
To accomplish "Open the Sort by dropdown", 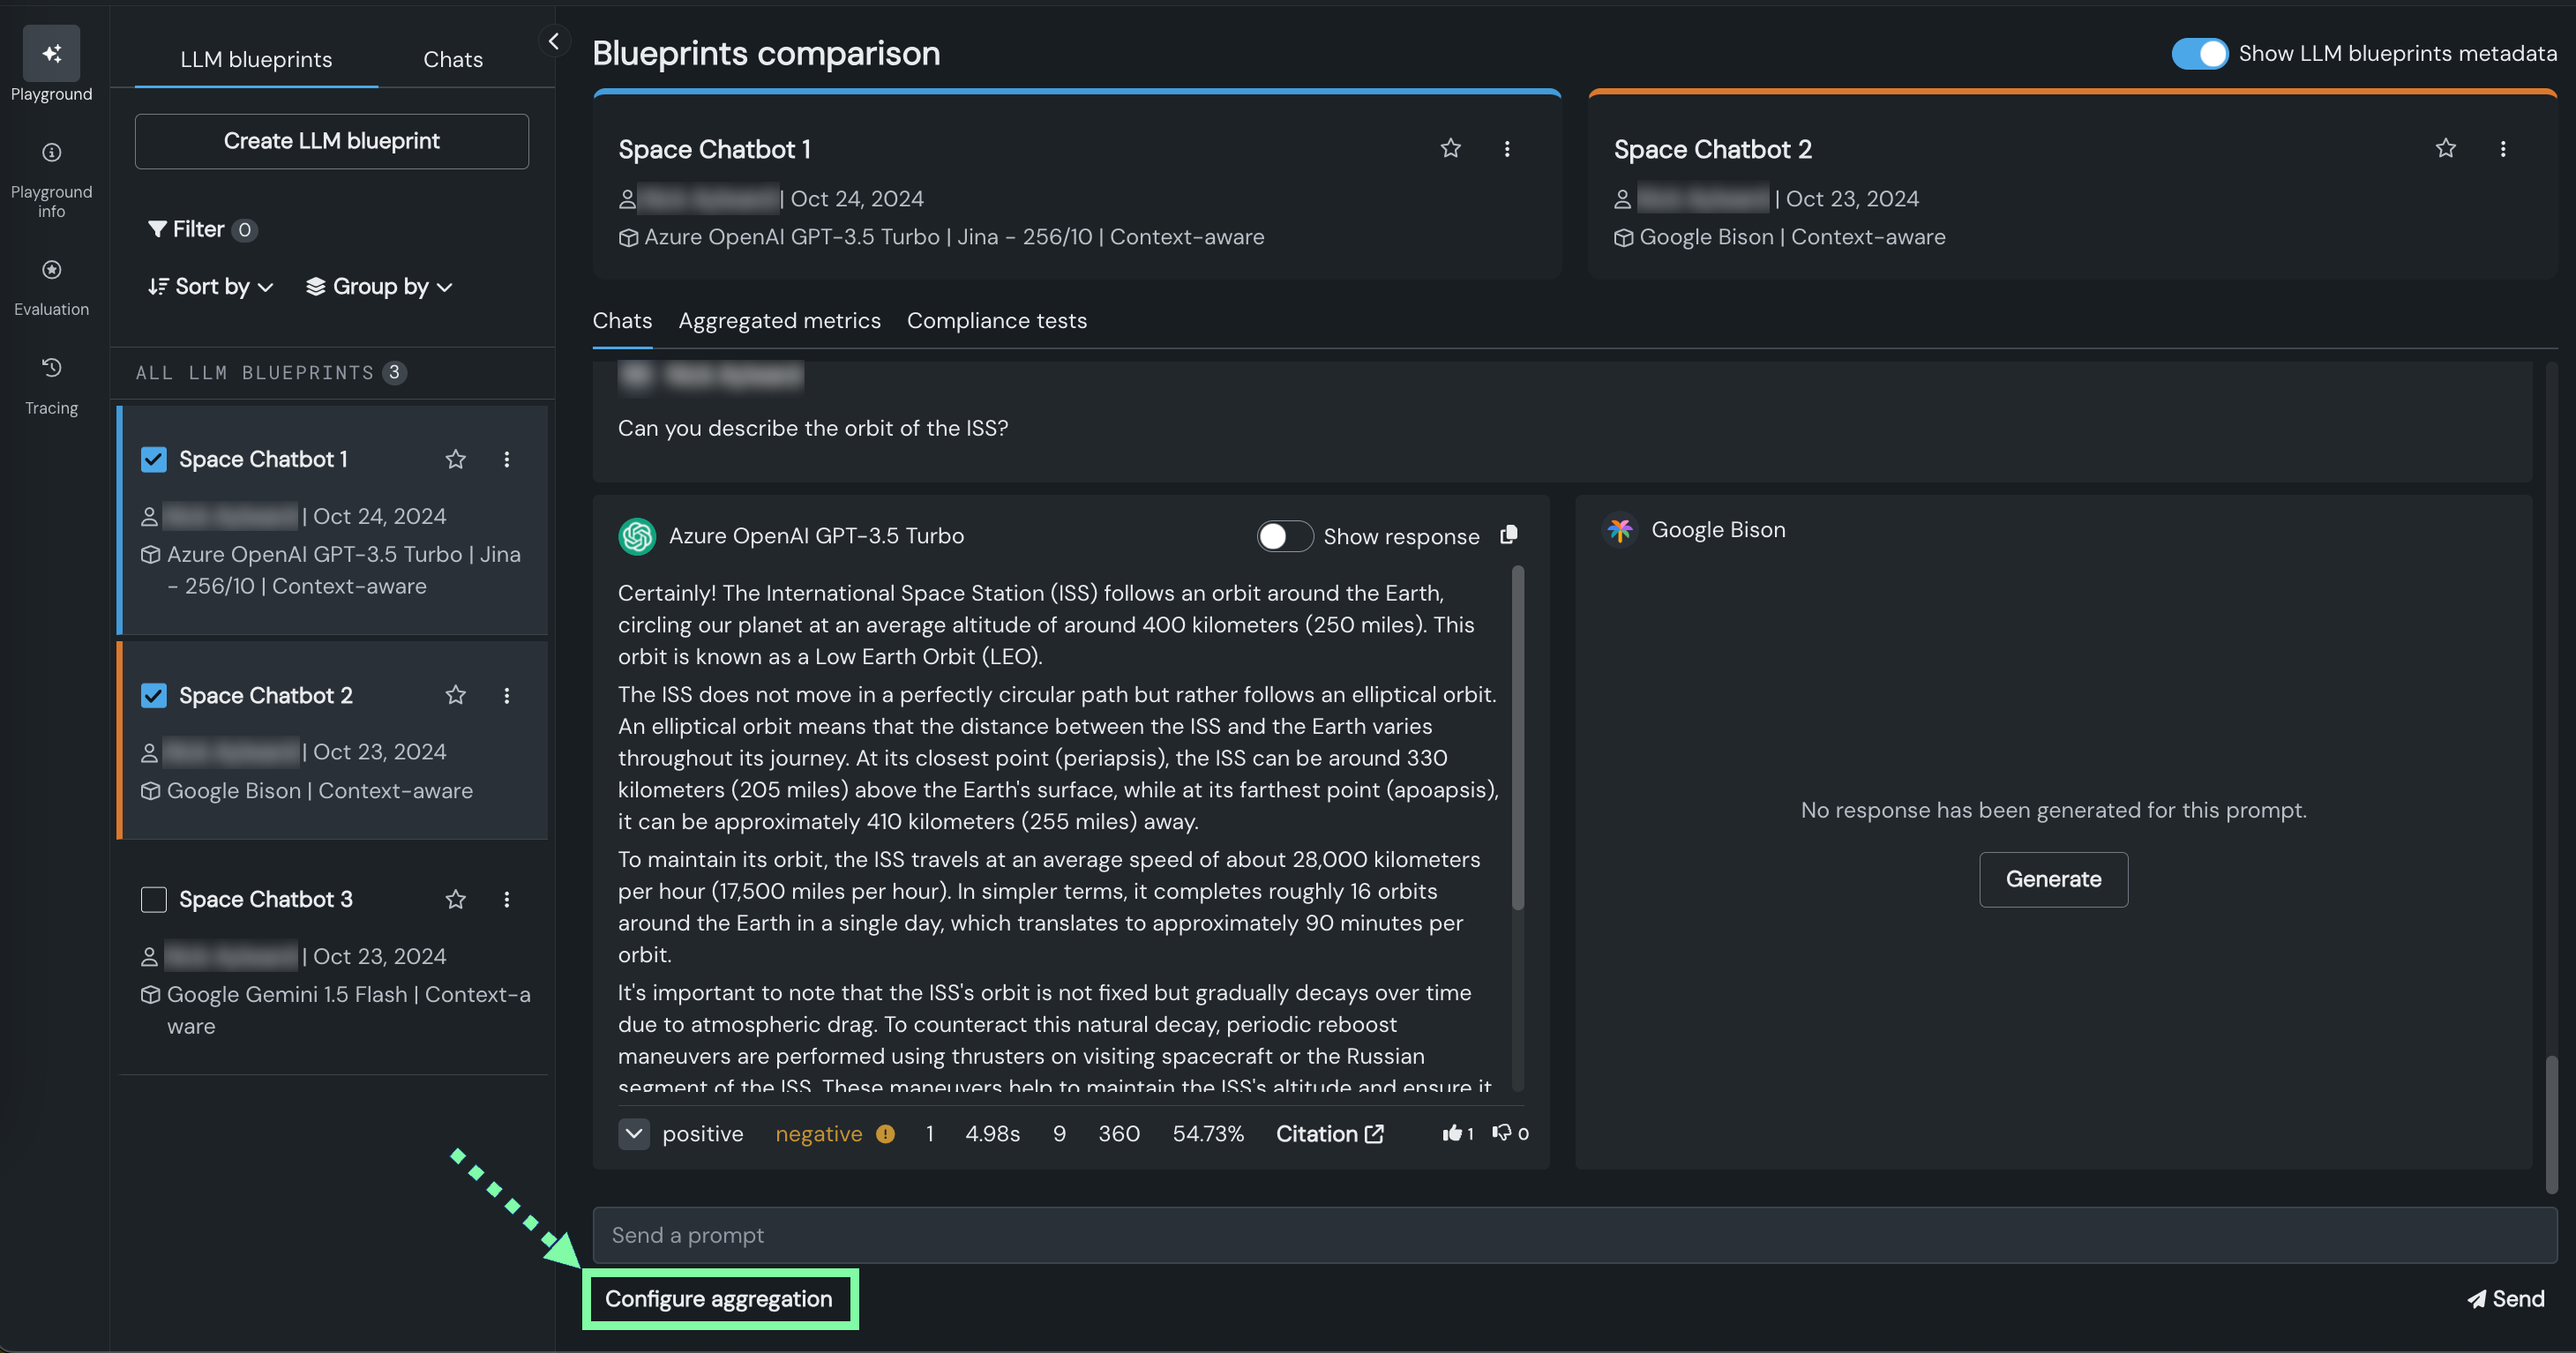I will click(x=211, y=287).
